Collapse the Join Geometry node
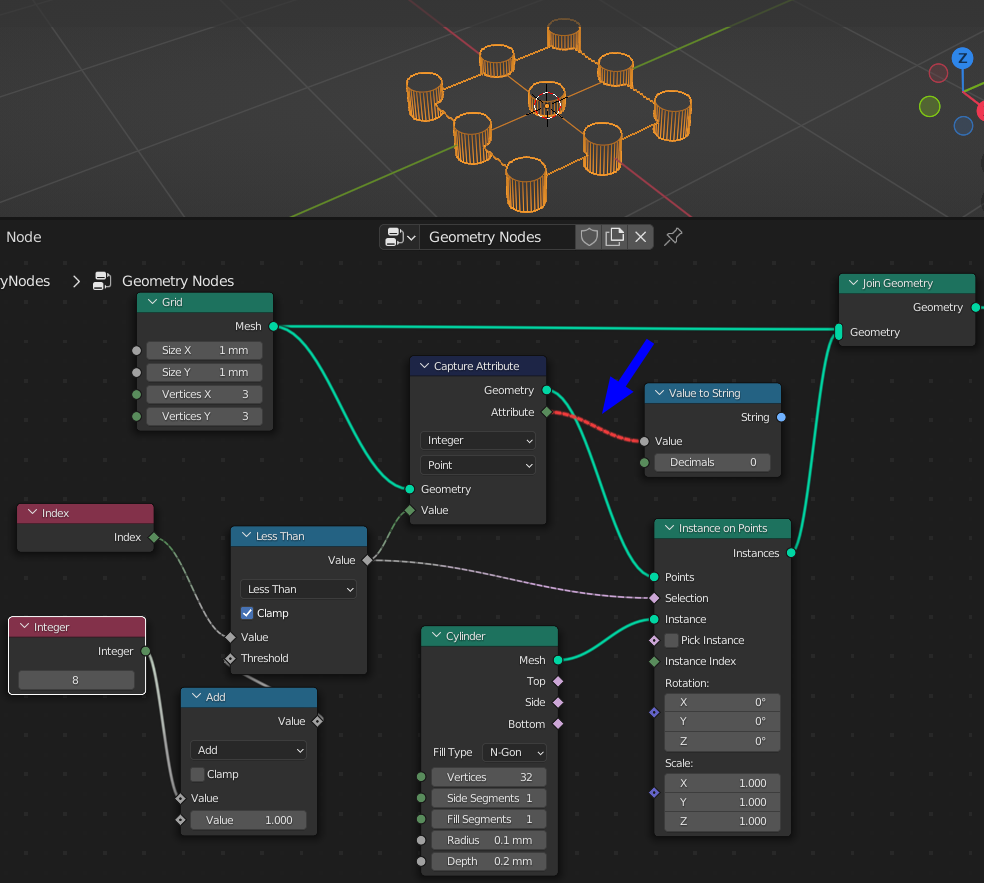This screenshot has width=984, height=883. [x=853, y=283]
